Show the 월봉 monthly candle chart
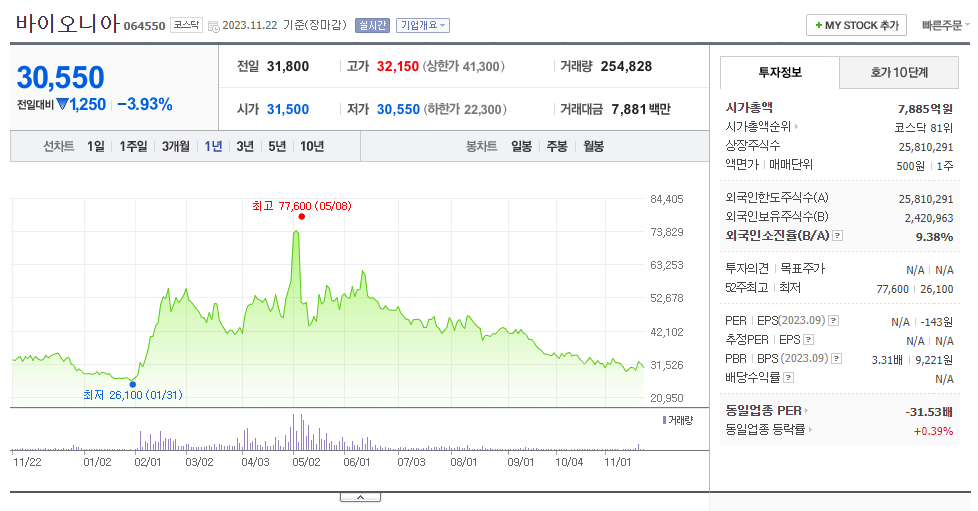Viewport: 978px width, 511px height. point(593,147)
